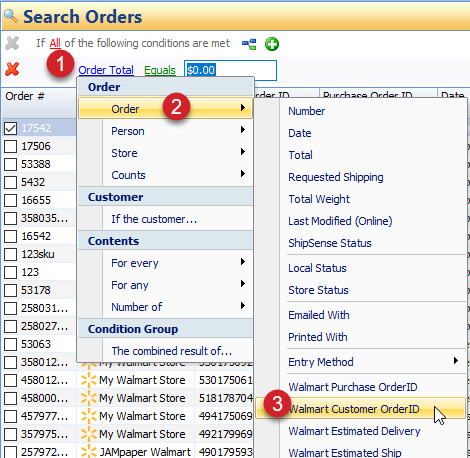This screenshot has height=458, width=470.
Task: Select Walmart Customer OrderID
Action: [360, 408]
